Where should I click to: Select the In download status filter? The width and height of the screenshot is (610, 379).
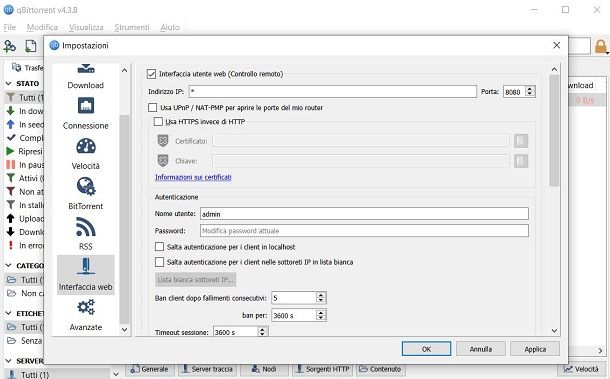tap(25, 111)
